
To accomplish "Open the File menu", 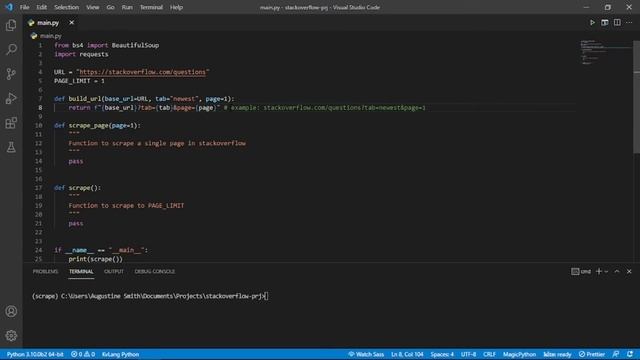I will (24, 7).
